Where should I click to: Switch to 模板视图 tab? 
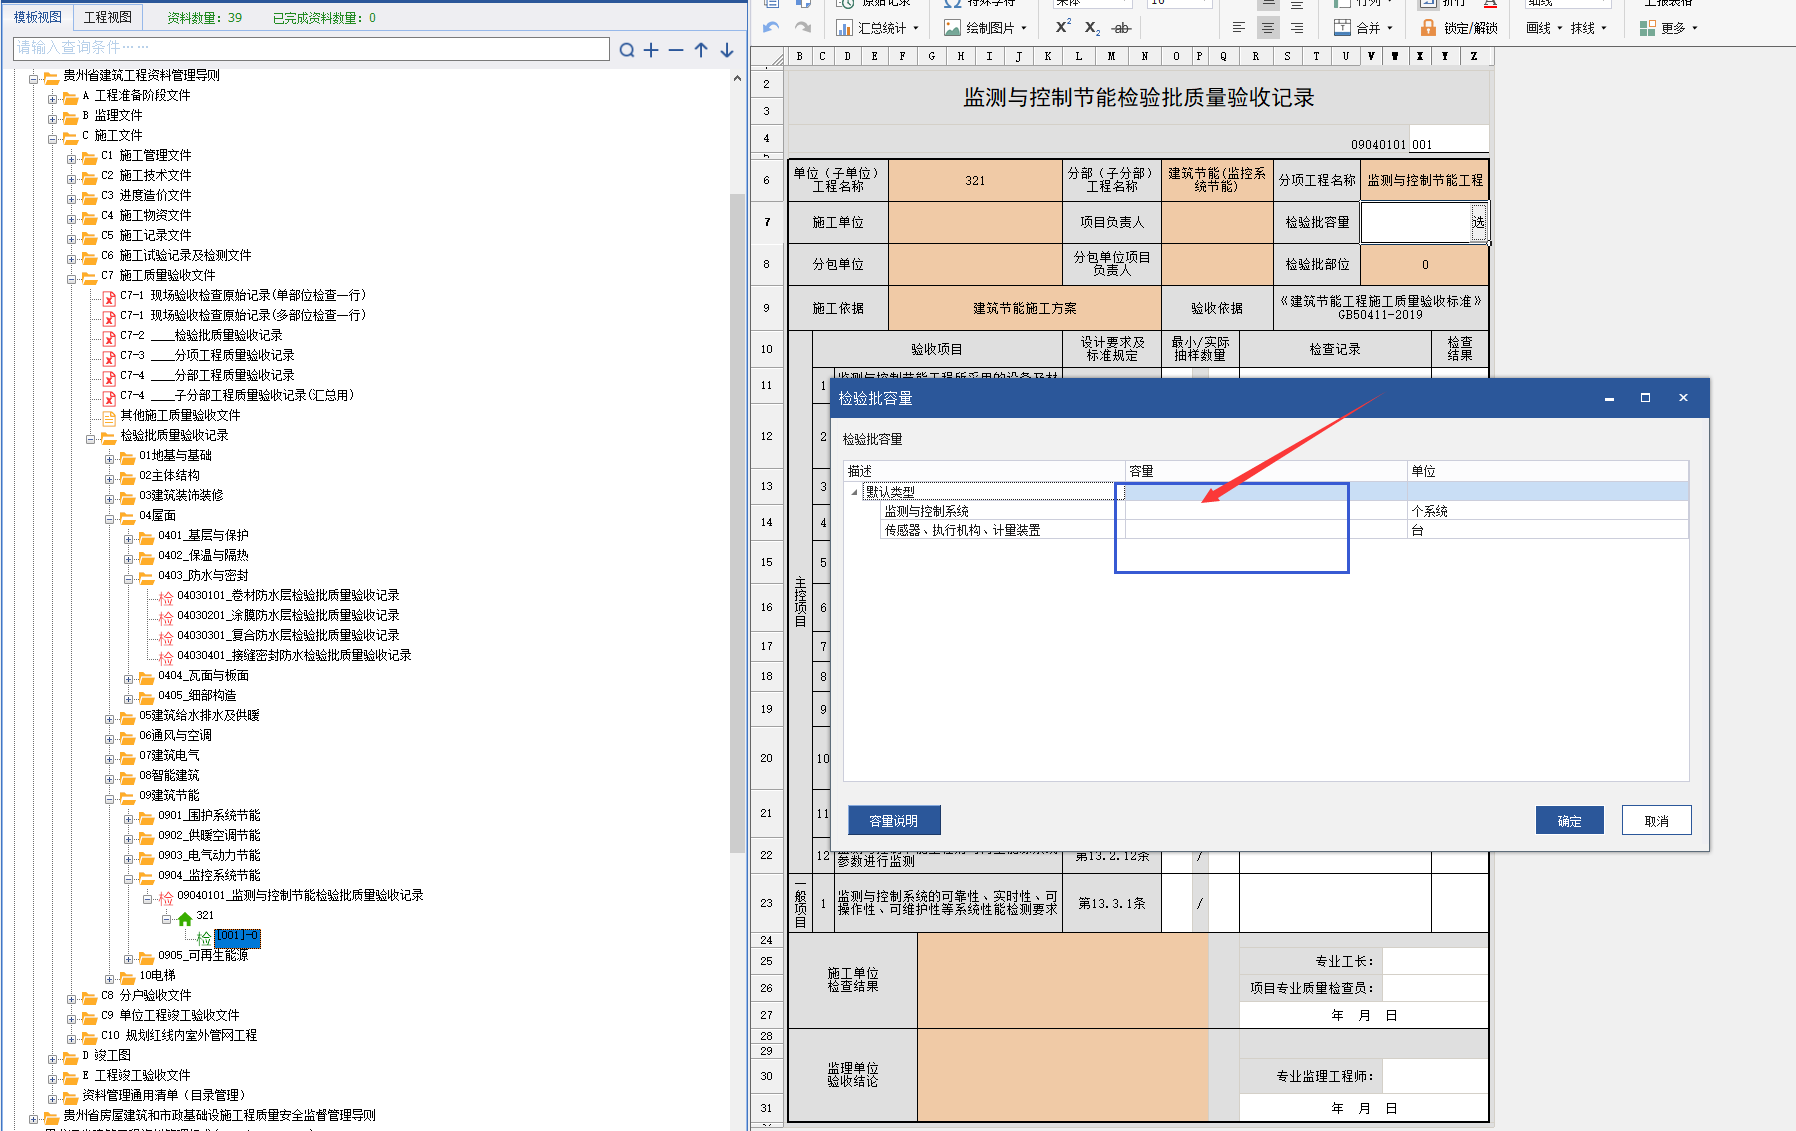click(37, 17)
